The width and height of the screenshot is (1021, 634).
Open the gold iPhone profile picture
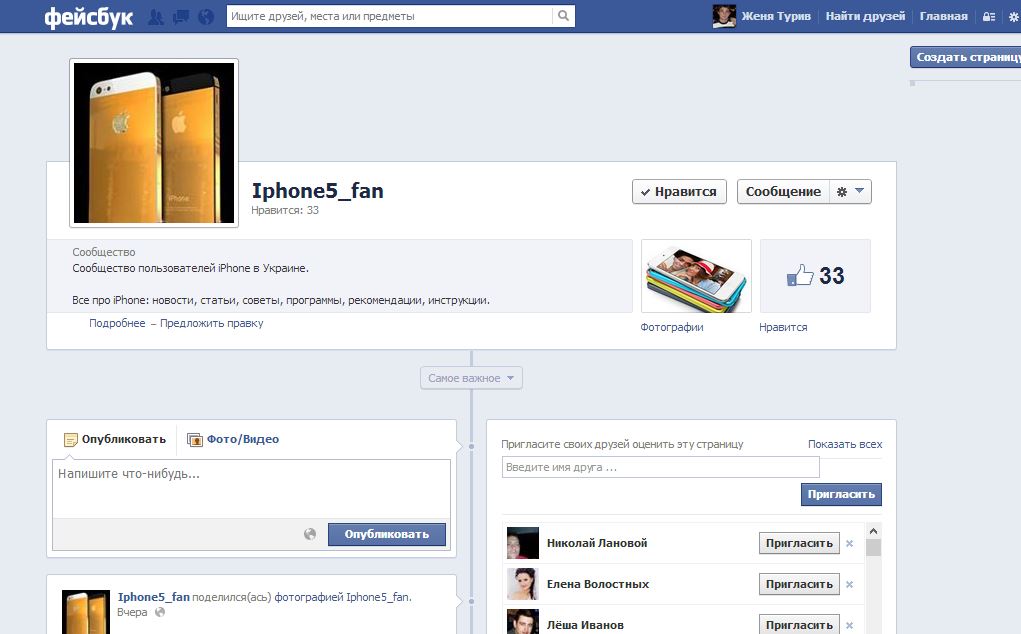(x=154, y=143)
